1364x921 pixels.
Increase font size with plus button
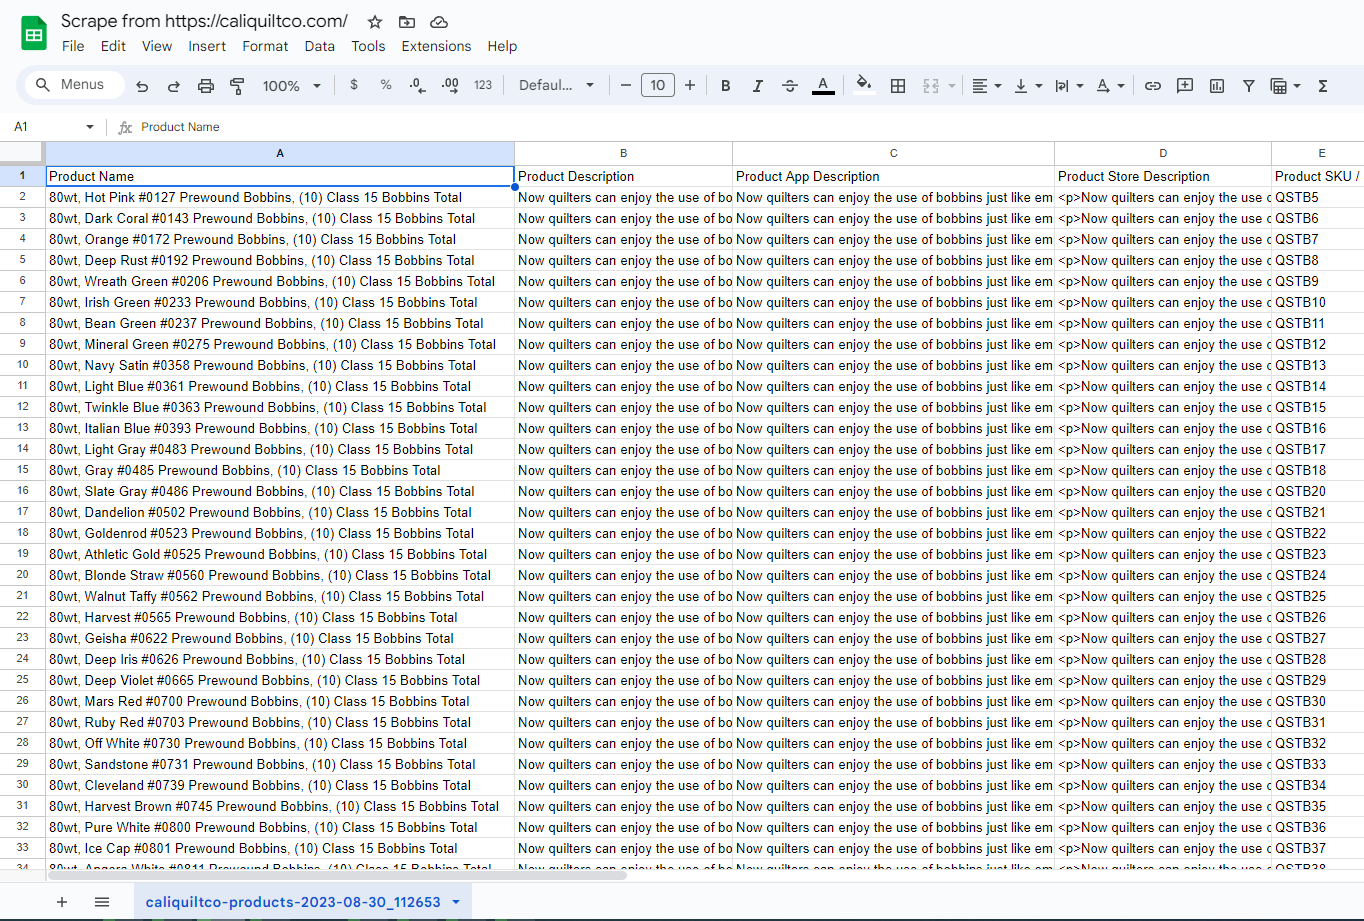click(x=690, y=86)
